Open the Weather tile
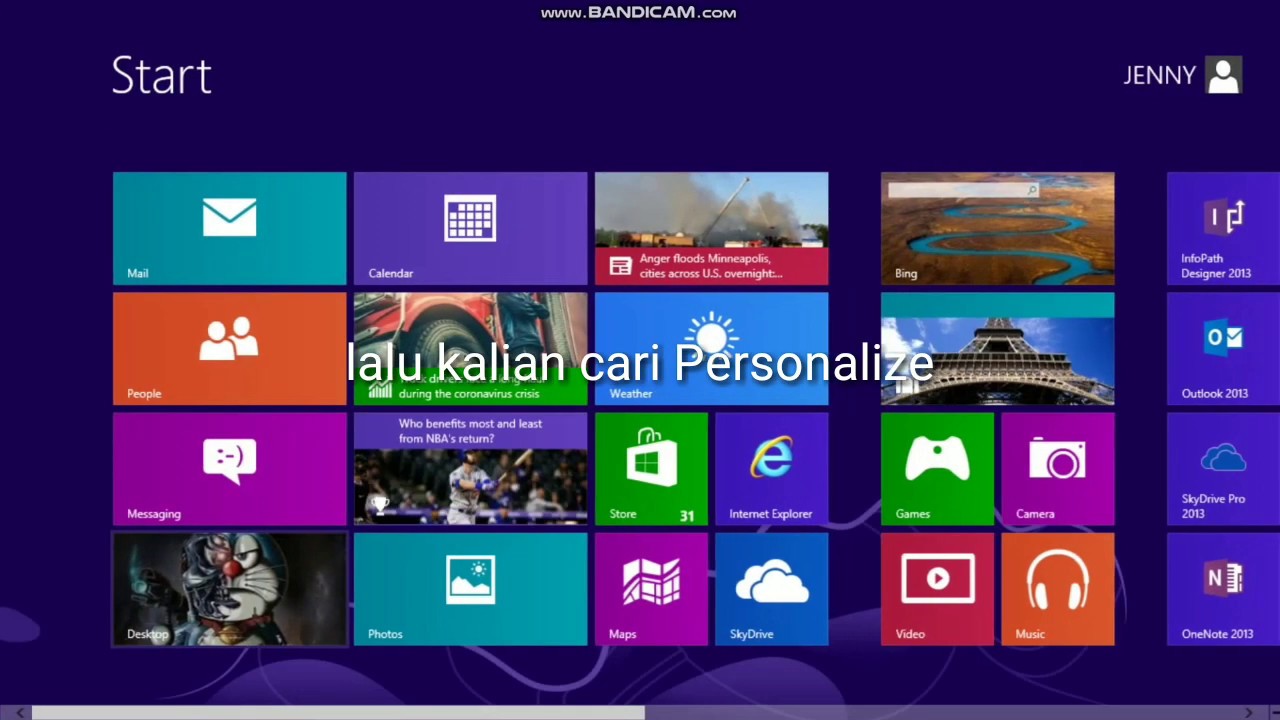This screenshot has height=720, width=1280. (x=711, y=348)
